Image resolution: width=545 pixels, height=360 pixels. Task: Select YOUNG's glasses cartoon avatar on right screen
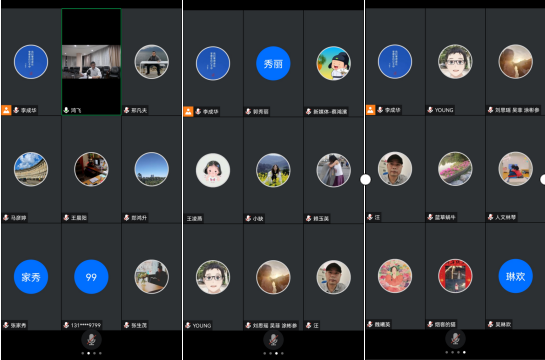coord(455,62)
